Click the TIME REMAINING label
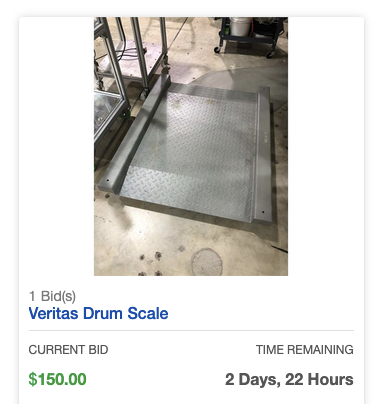The width and height of the screenshot is (380, 404). tap(305, 350)
